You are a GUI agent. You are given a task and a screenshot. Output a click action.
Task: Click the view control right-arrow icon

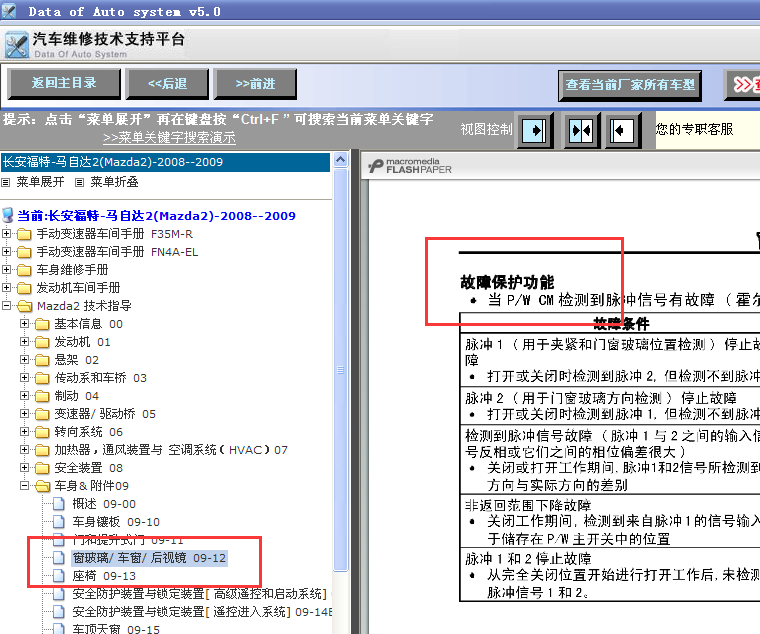point(535,130)
